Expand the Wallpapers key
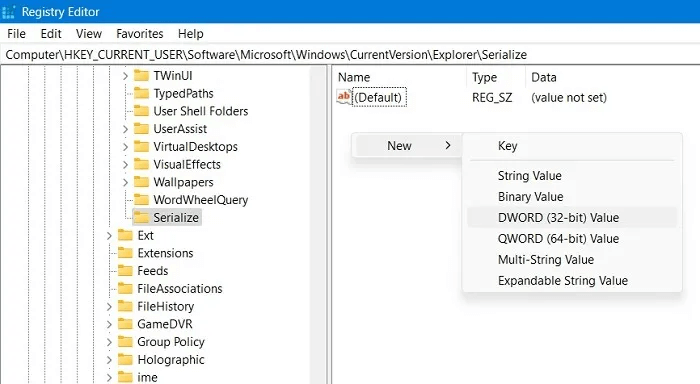 (x=125, y=182)
